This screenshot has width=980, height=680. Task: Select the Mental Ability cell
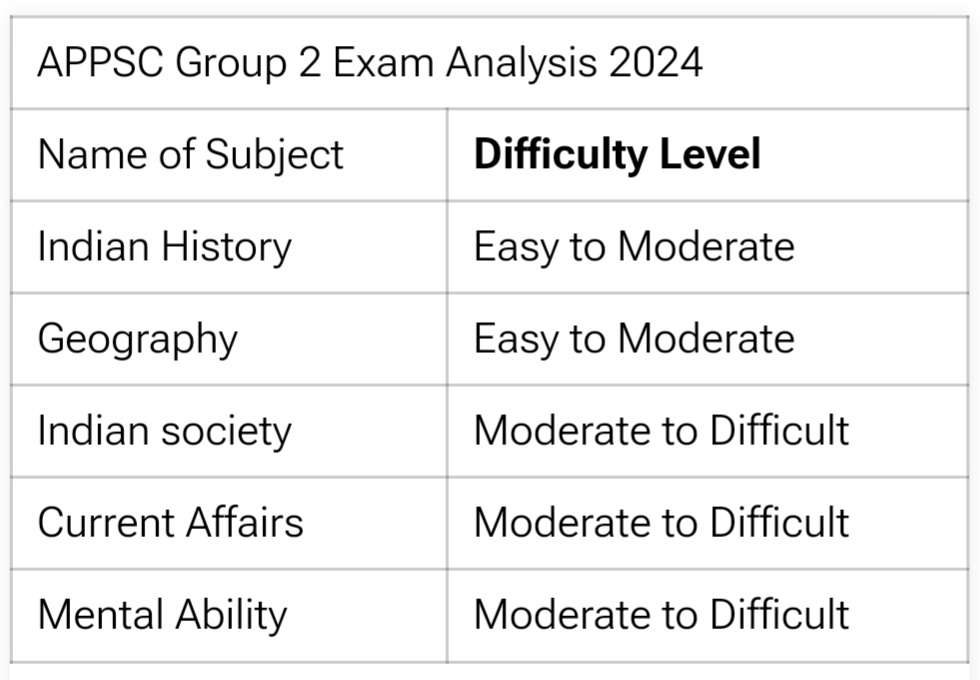162,615
